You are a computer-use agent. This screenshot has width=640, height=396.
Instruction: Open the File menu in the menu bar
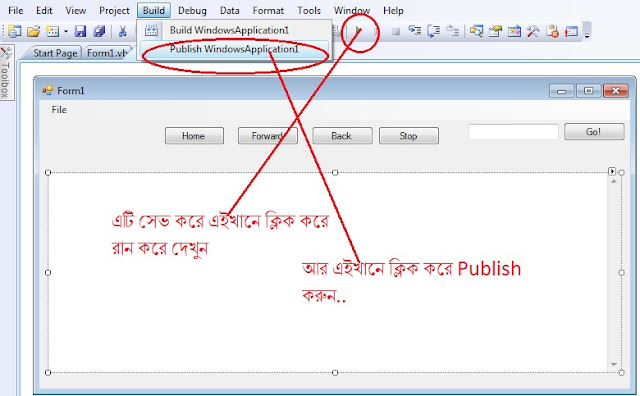tap(16, 11)
